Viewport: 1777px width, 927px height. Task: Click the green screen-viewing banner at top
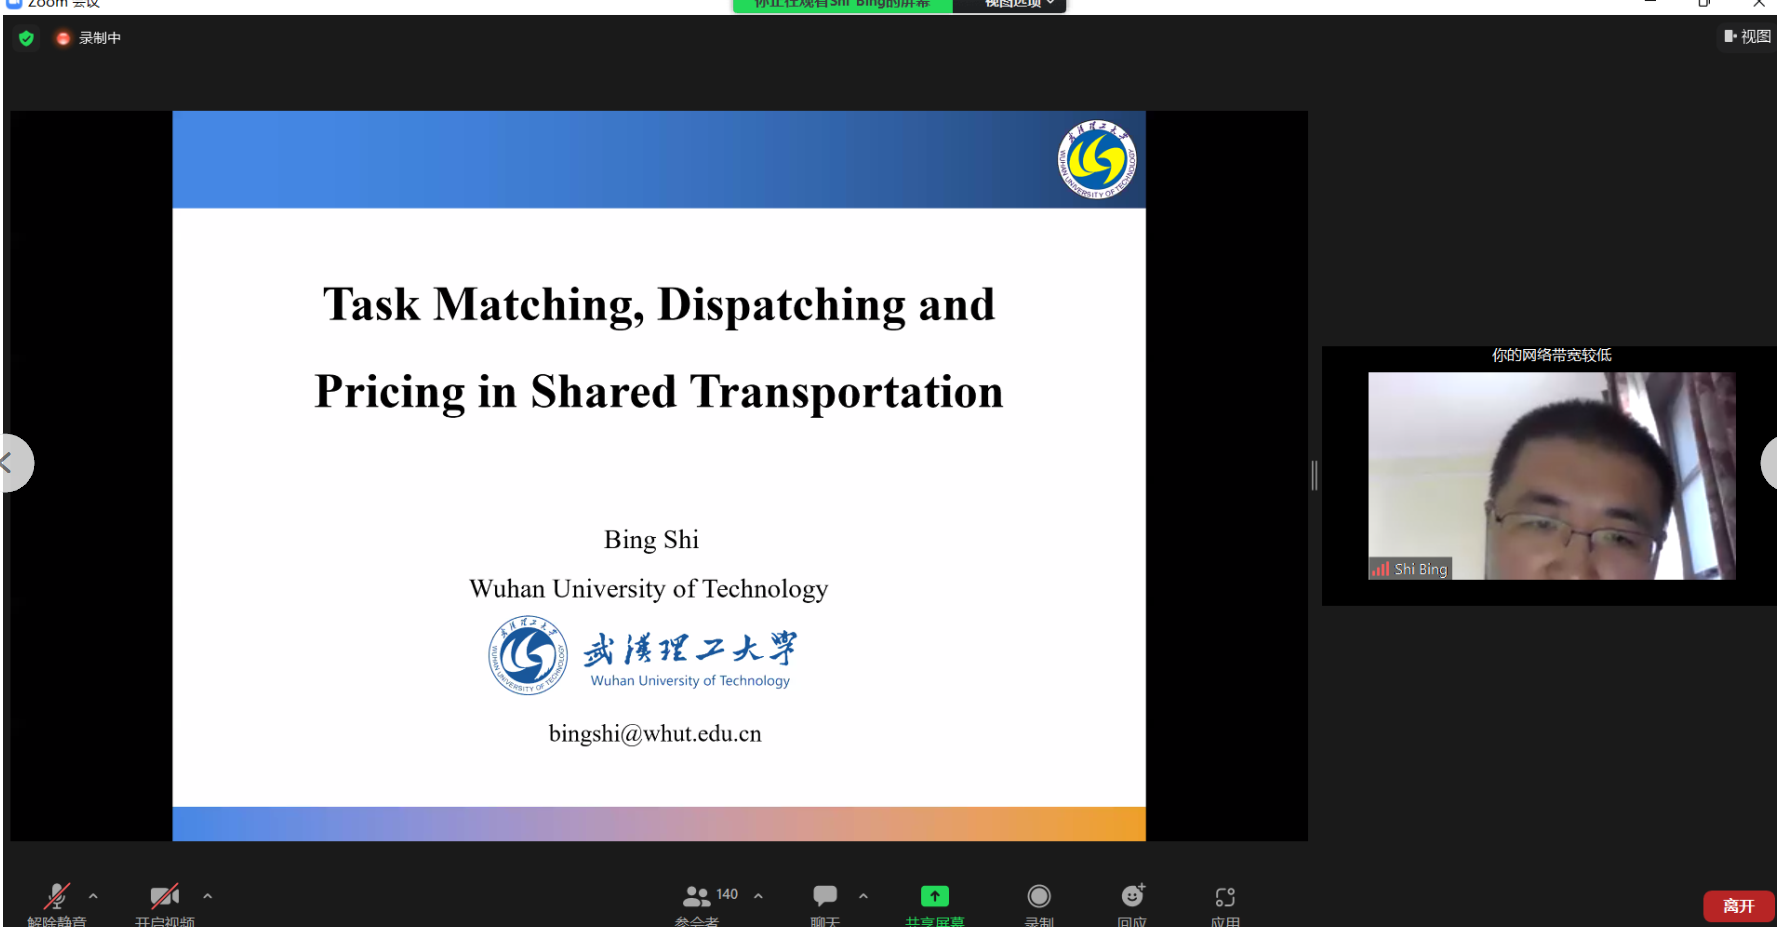[843, 5]
